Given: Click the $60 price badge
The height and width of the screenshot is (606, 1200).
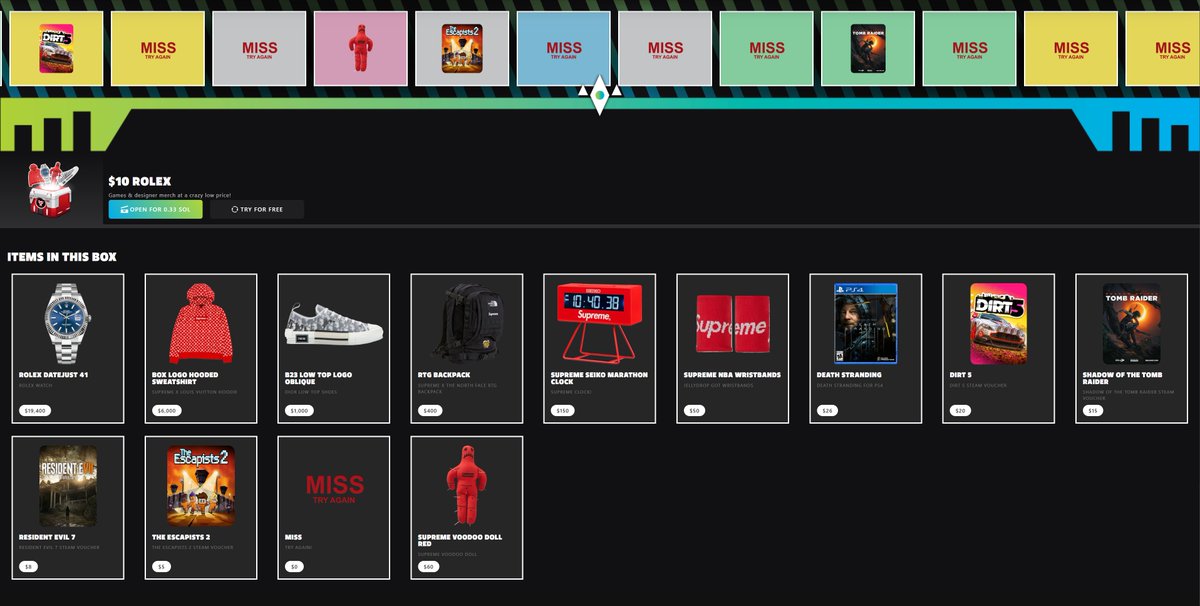Looking at the screenshot, I should pyautogui.click(x=430, y=567).
